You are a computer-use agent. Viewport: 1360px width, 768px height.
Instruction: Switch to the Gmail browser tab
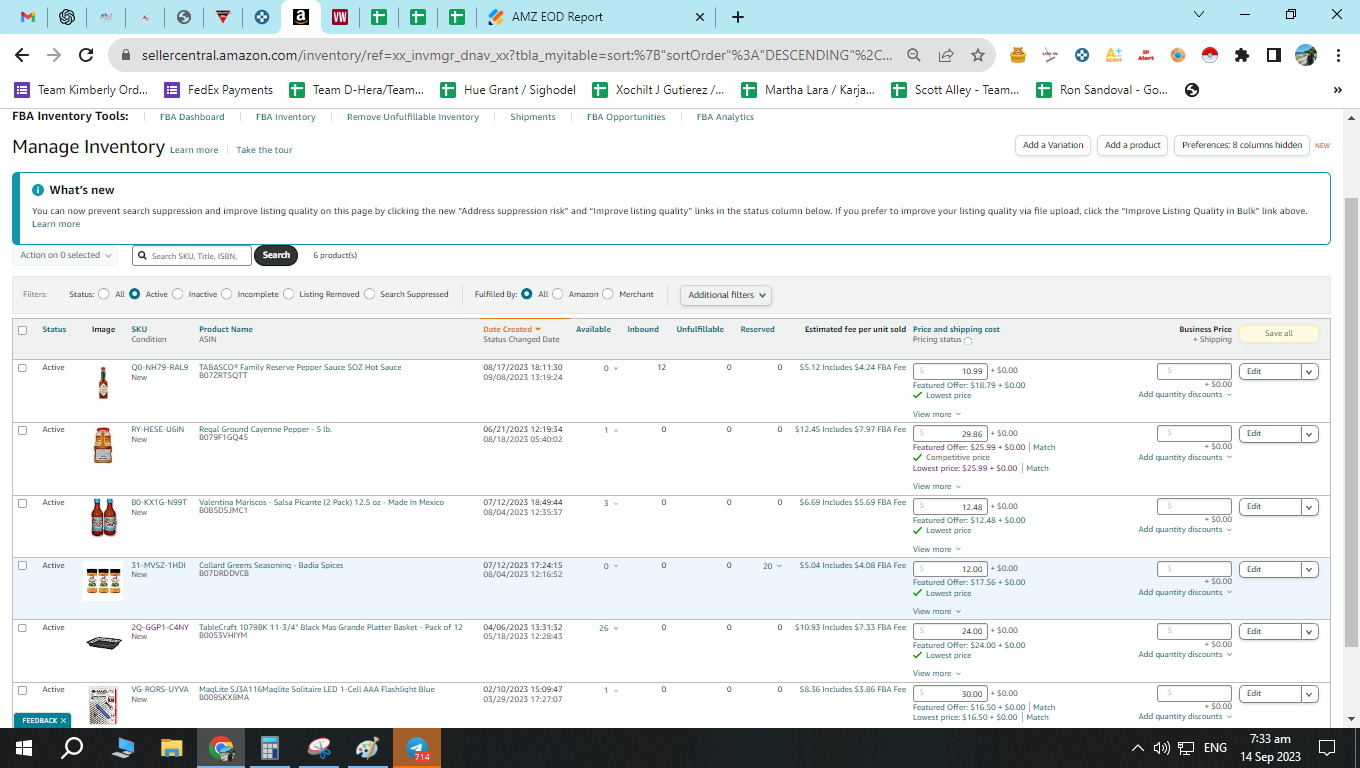28,17
